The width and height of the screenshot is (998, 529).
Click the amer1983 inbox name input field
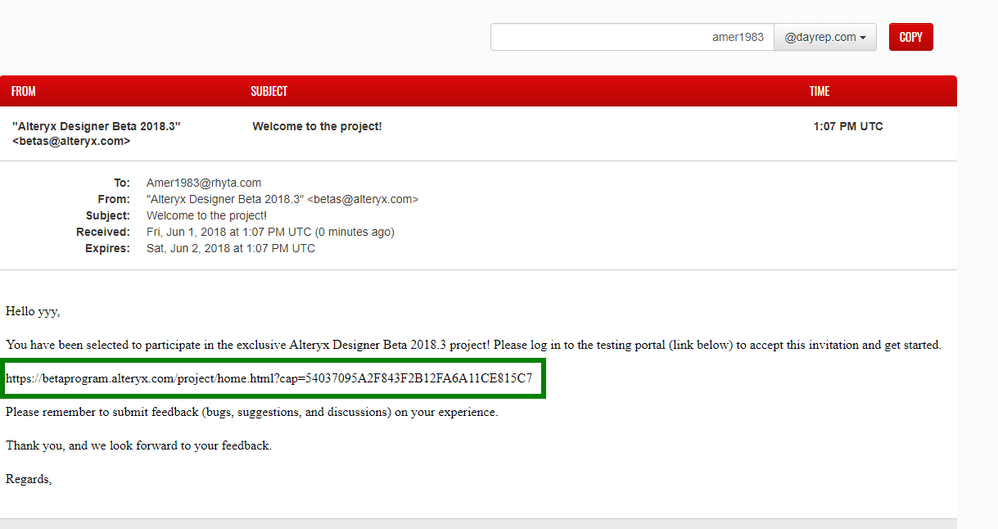pyautogui.click(x=632, y=37)
